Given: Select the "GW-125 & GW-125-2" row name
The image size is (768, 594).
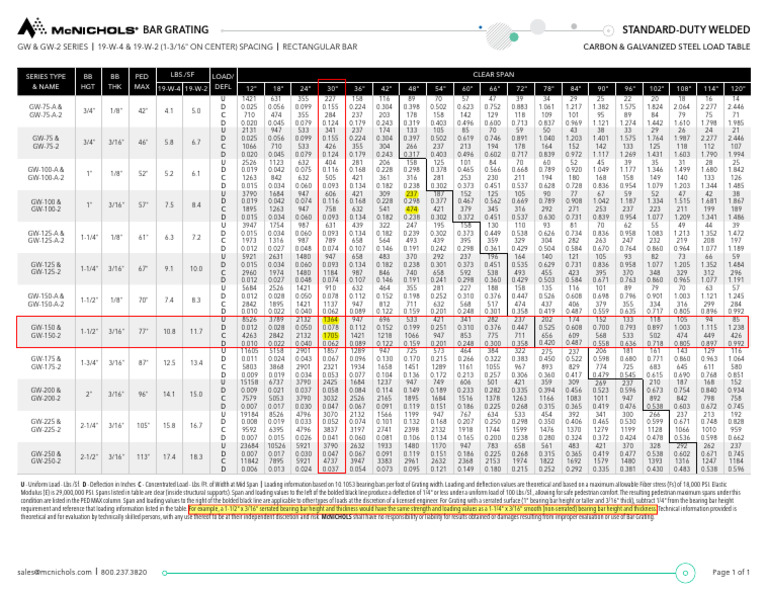Looking at the screenshot, I should coord(46,268).
